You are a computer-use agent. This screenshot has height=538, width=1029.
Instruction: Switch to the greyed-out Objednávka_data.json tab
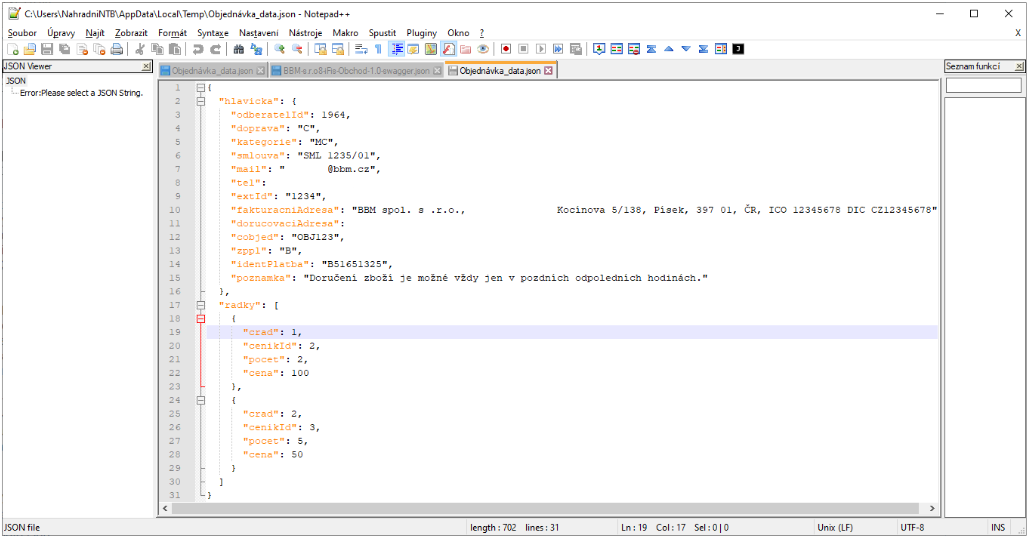point(212,71)
